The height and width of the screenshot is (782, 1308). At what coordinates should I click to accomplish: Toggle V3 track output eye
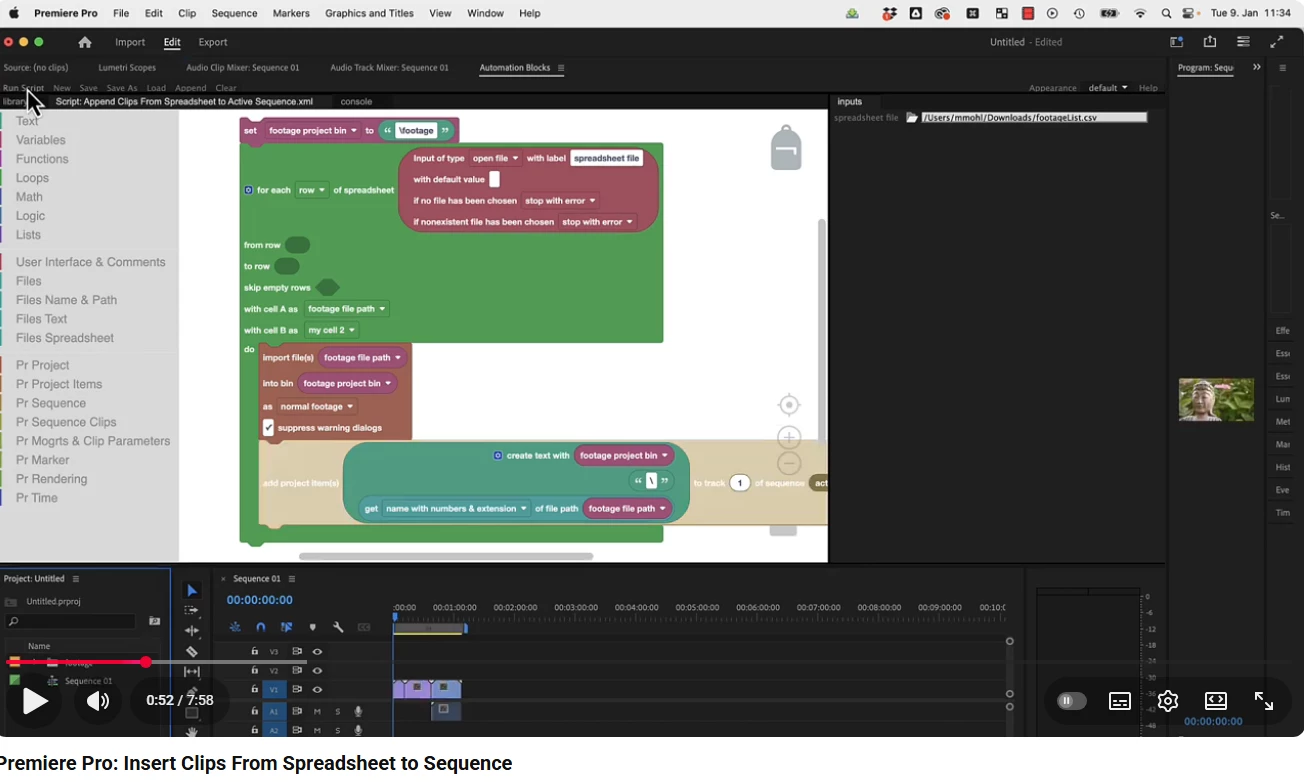(x=317, y=652)
